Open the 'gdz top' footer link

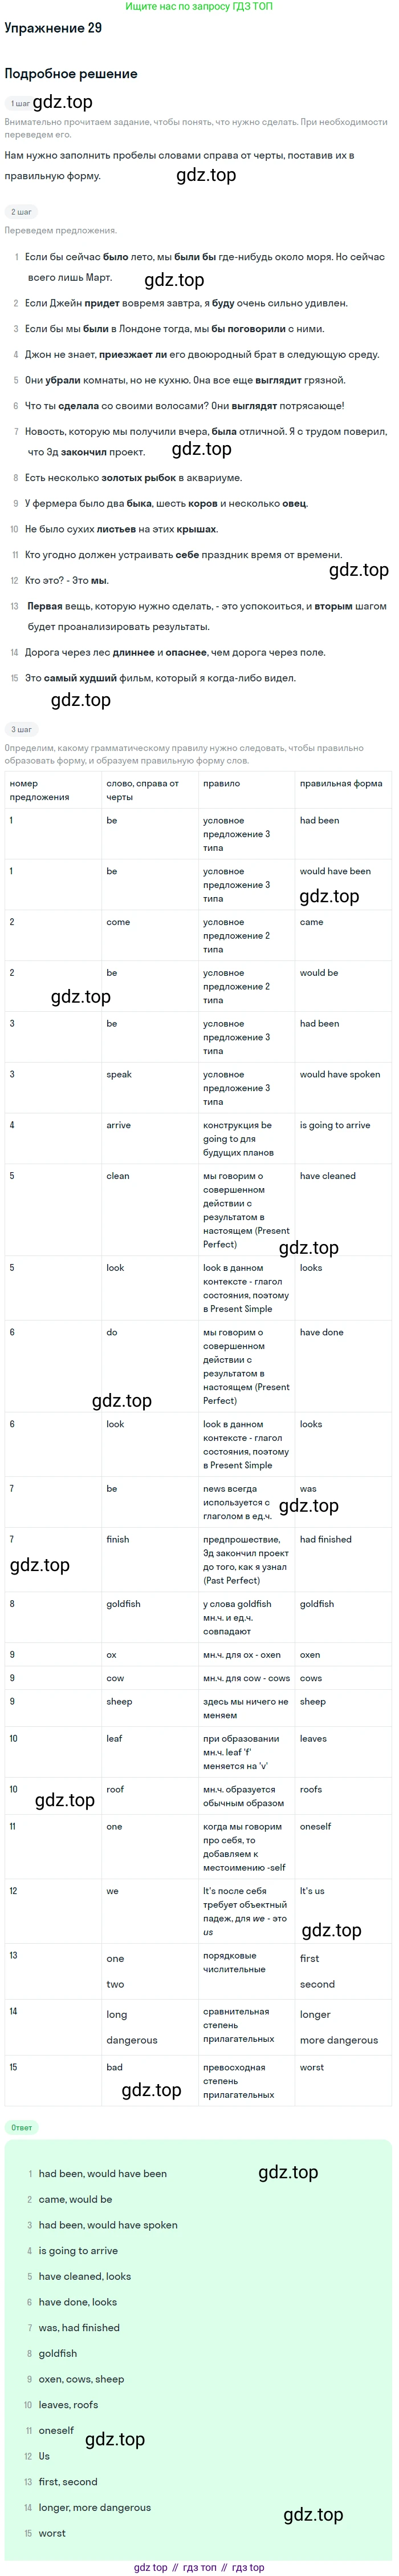point(151,2567)
